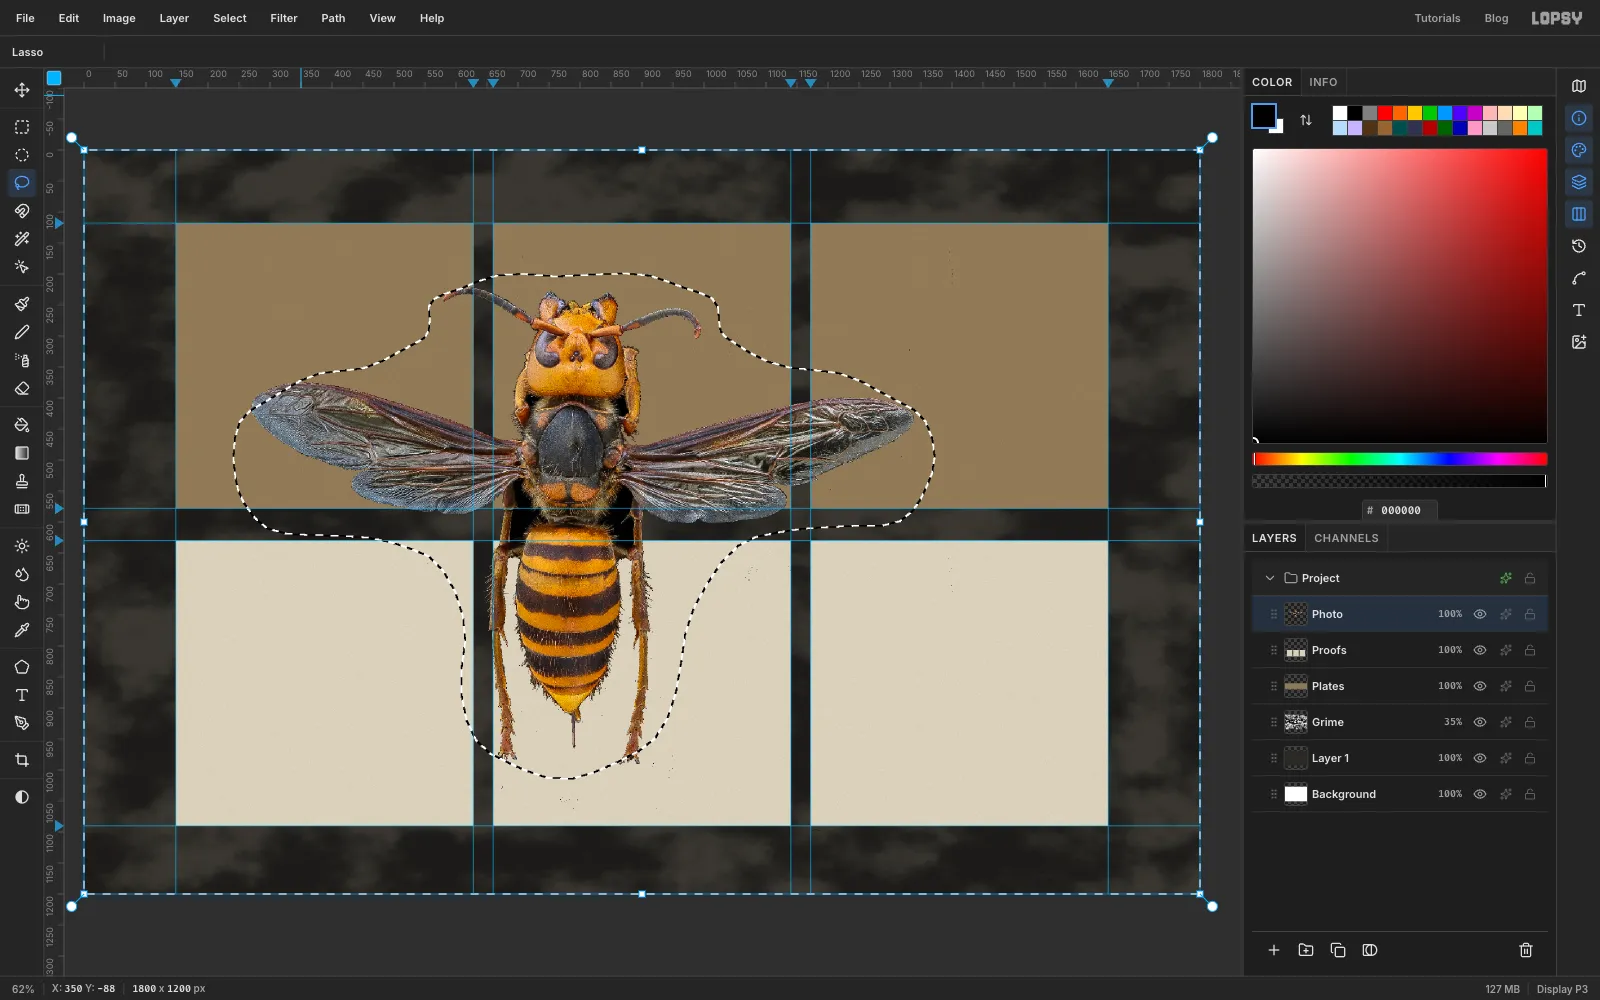Open the History panel icon
1600x1000 pixels.
(x=1579, y=246)
